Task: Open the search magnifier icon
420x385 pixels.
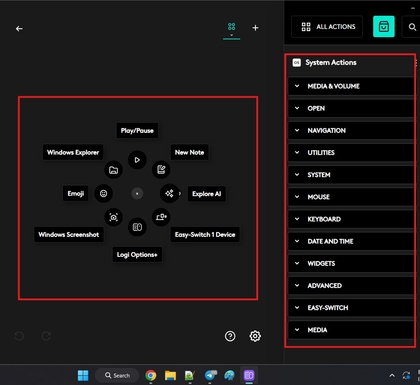Action: click(x=412, y=27)
